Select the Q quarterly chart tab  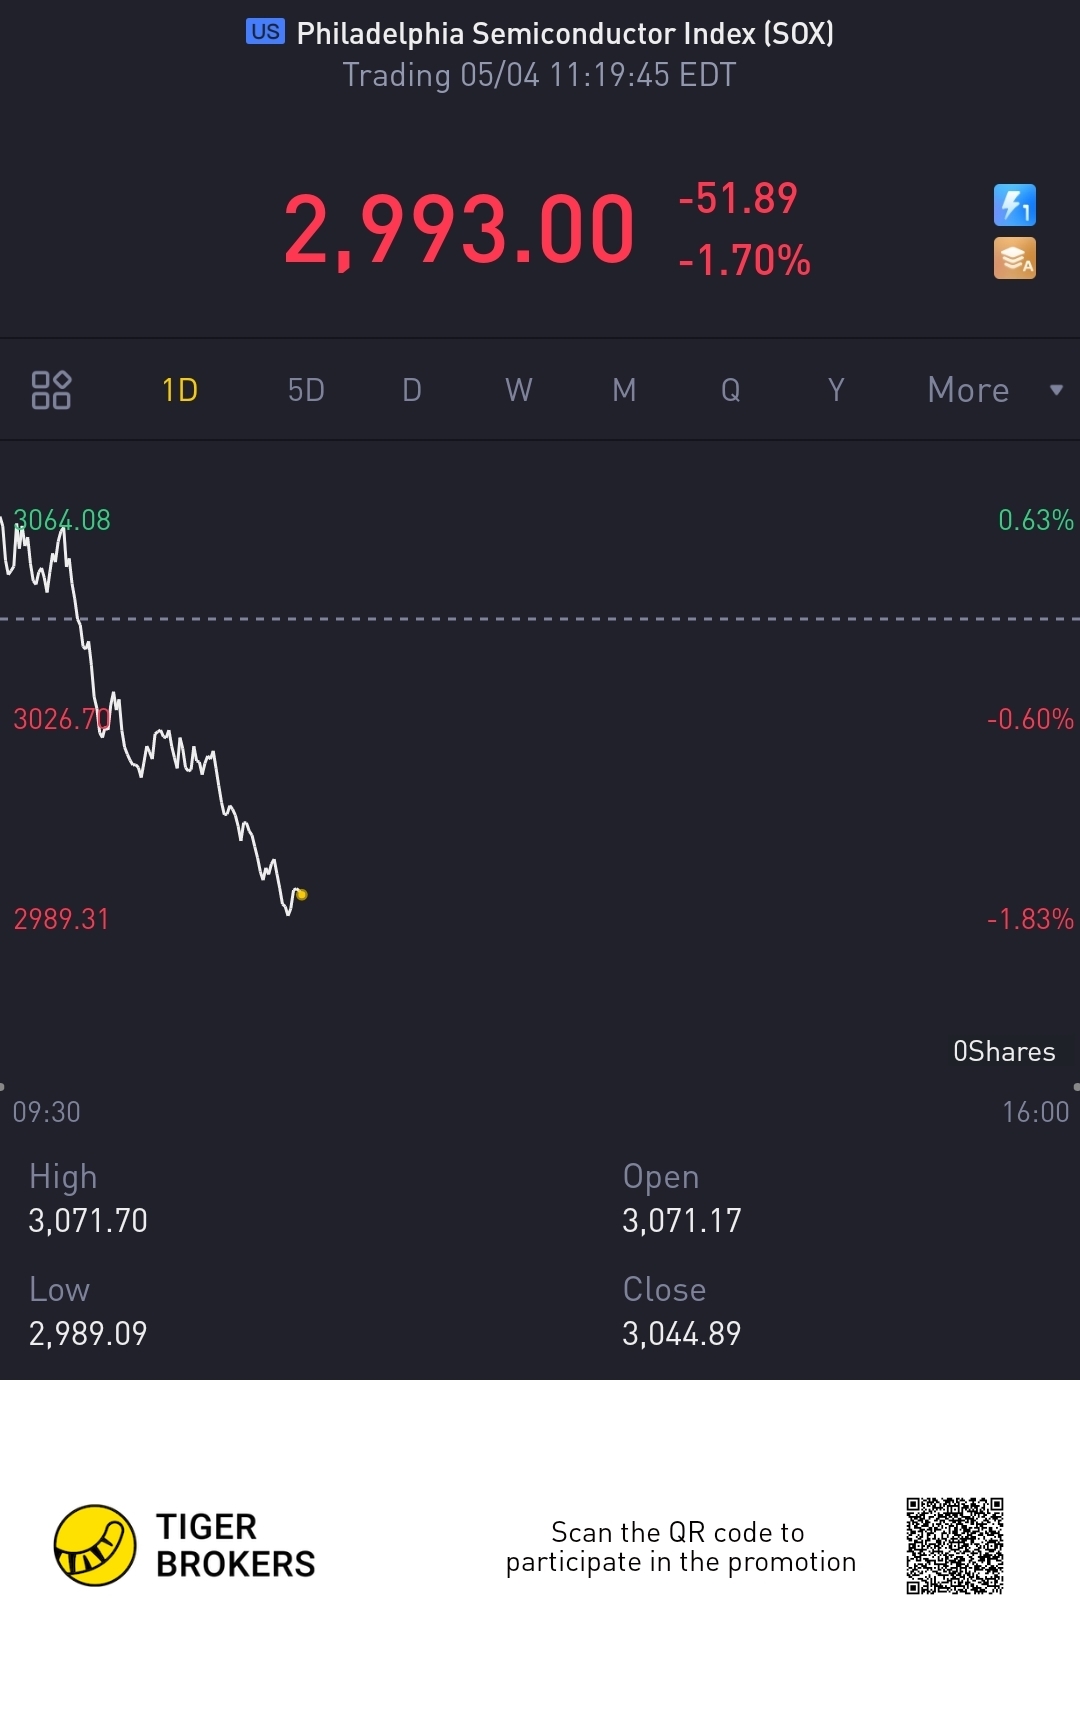tap(731, 390)
